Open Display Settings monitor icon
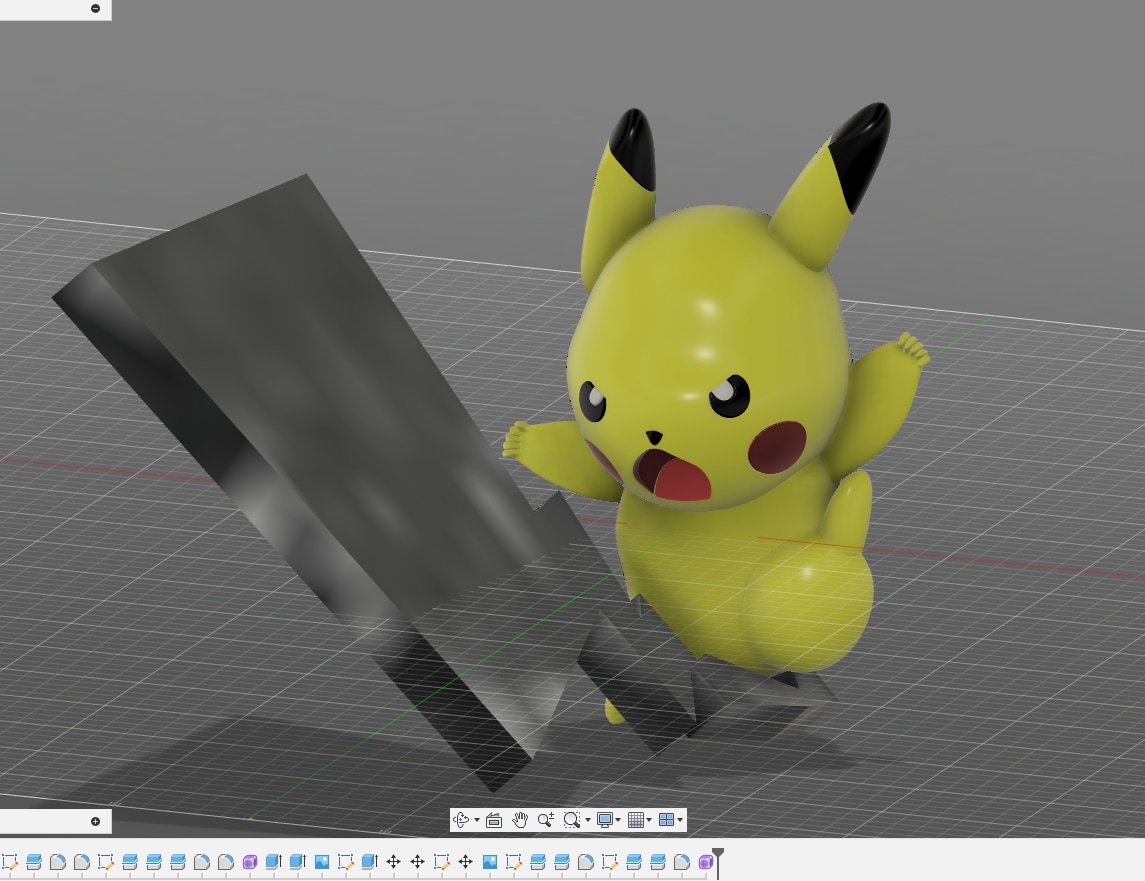The image size is (1145, 881). (605, 820)
